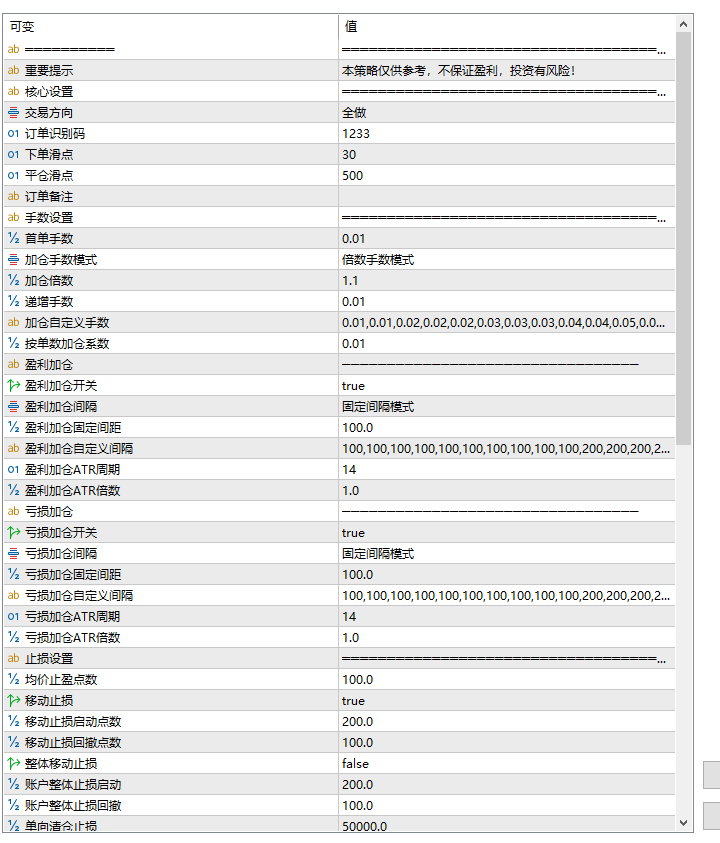Click the double icon beside 盈利加仓固定间距
The height and width of the screenshot is (843, 720).
click(13, 427)
